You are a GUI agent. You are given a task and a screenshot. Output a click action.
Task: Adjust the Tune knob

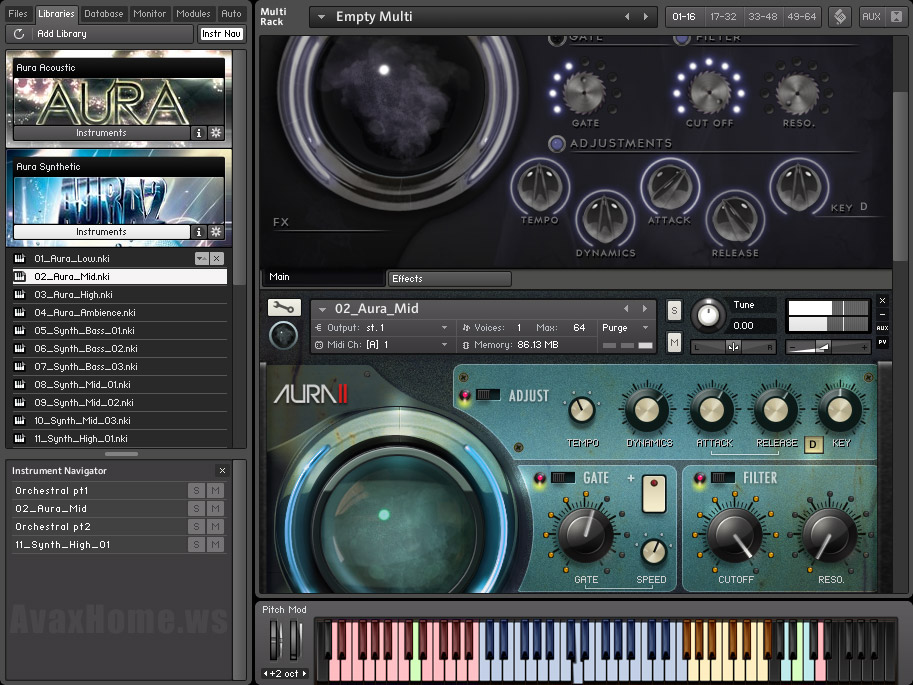point(708,315)
